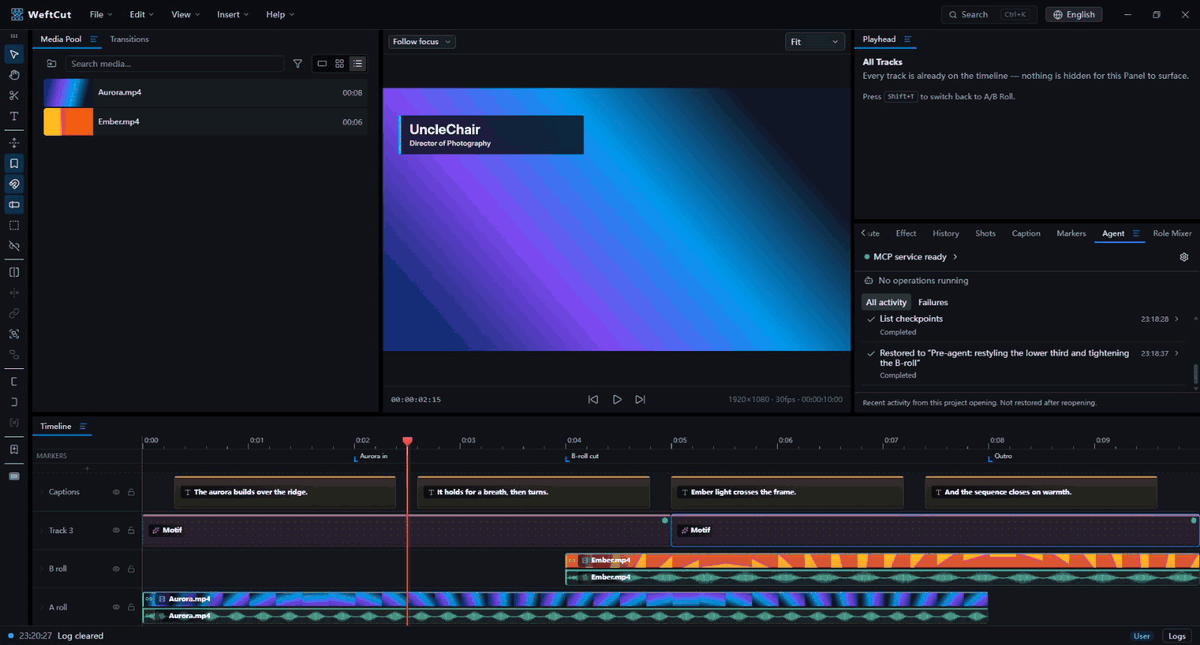Image resolution: width=1200 pixels, height=645 pixels.
Task: Lock the A roll track
Action: pos(131,607)
